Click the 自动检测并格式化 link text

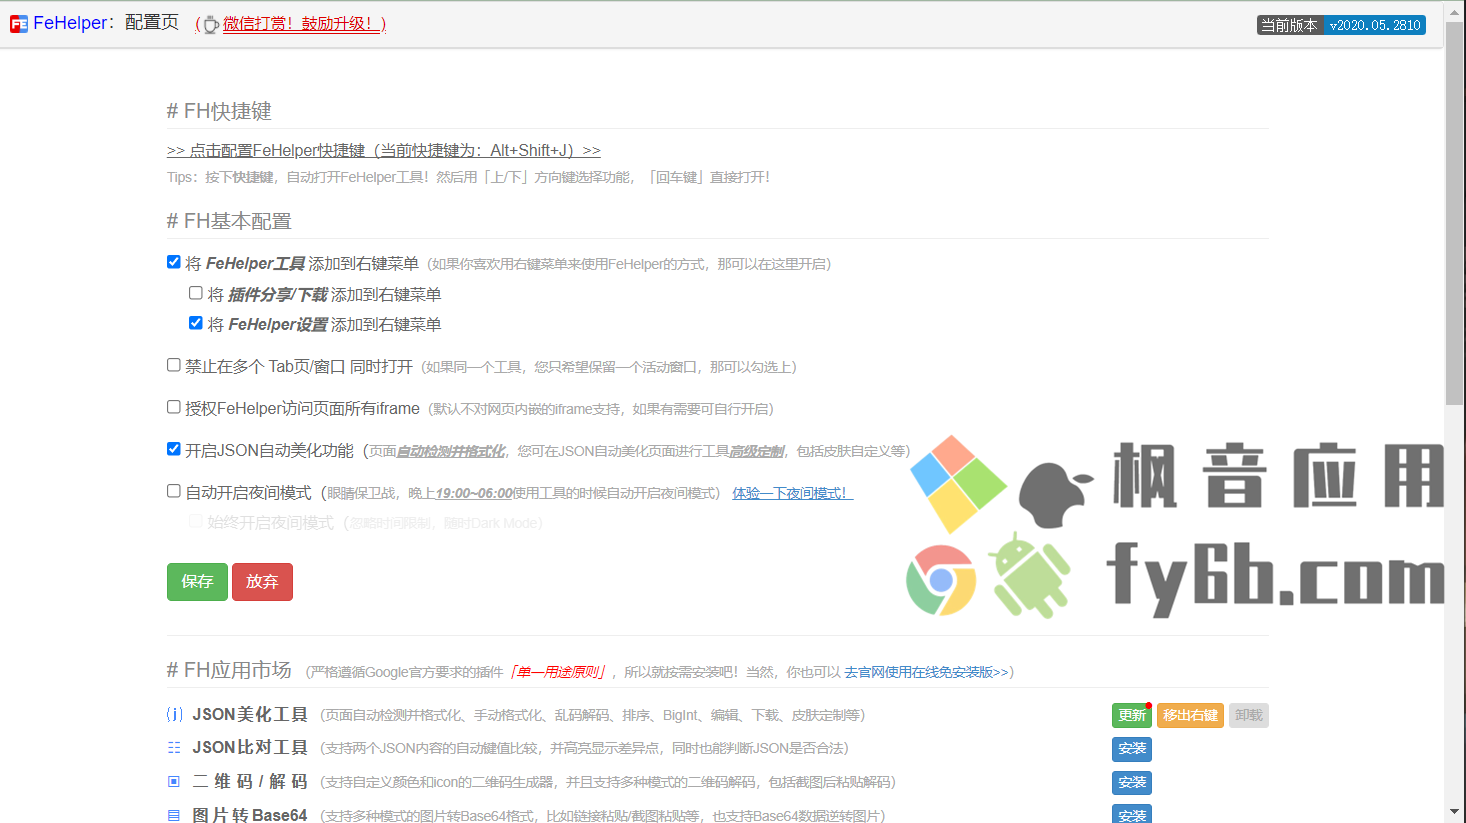point(451,451)
